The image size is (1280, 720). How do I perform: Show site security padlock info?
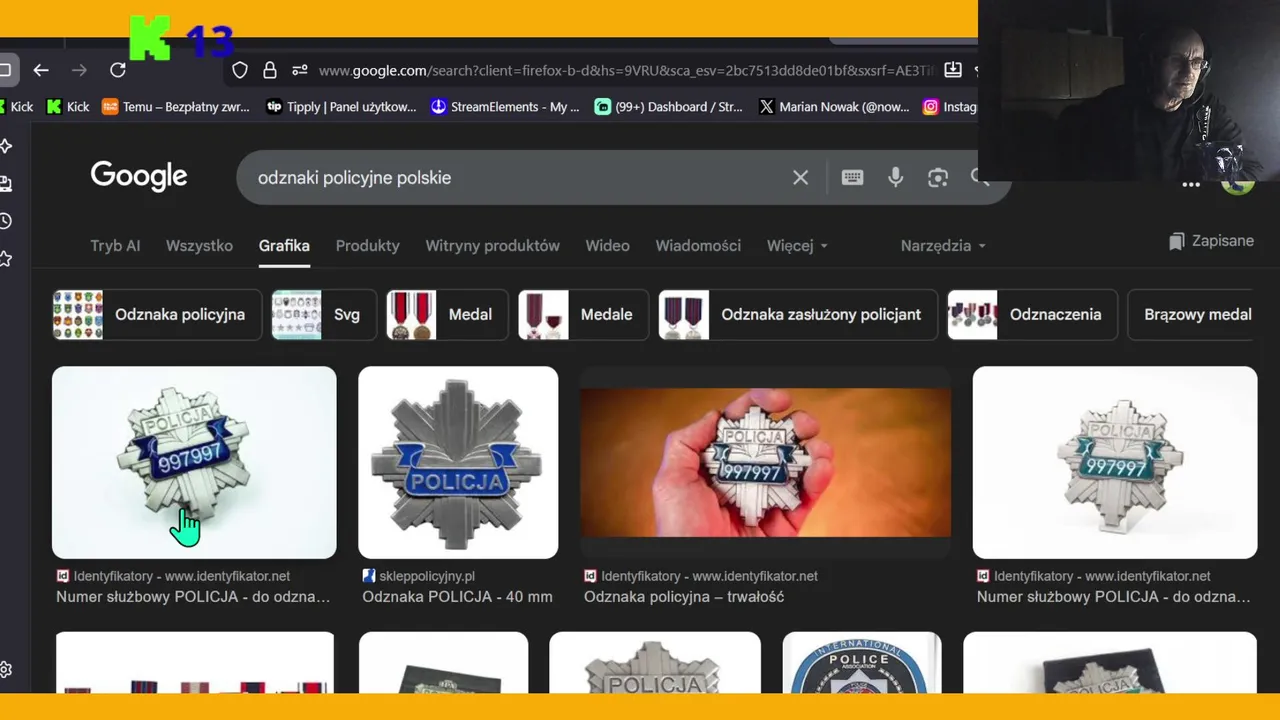pyautogui.click(x=269, y=70)
